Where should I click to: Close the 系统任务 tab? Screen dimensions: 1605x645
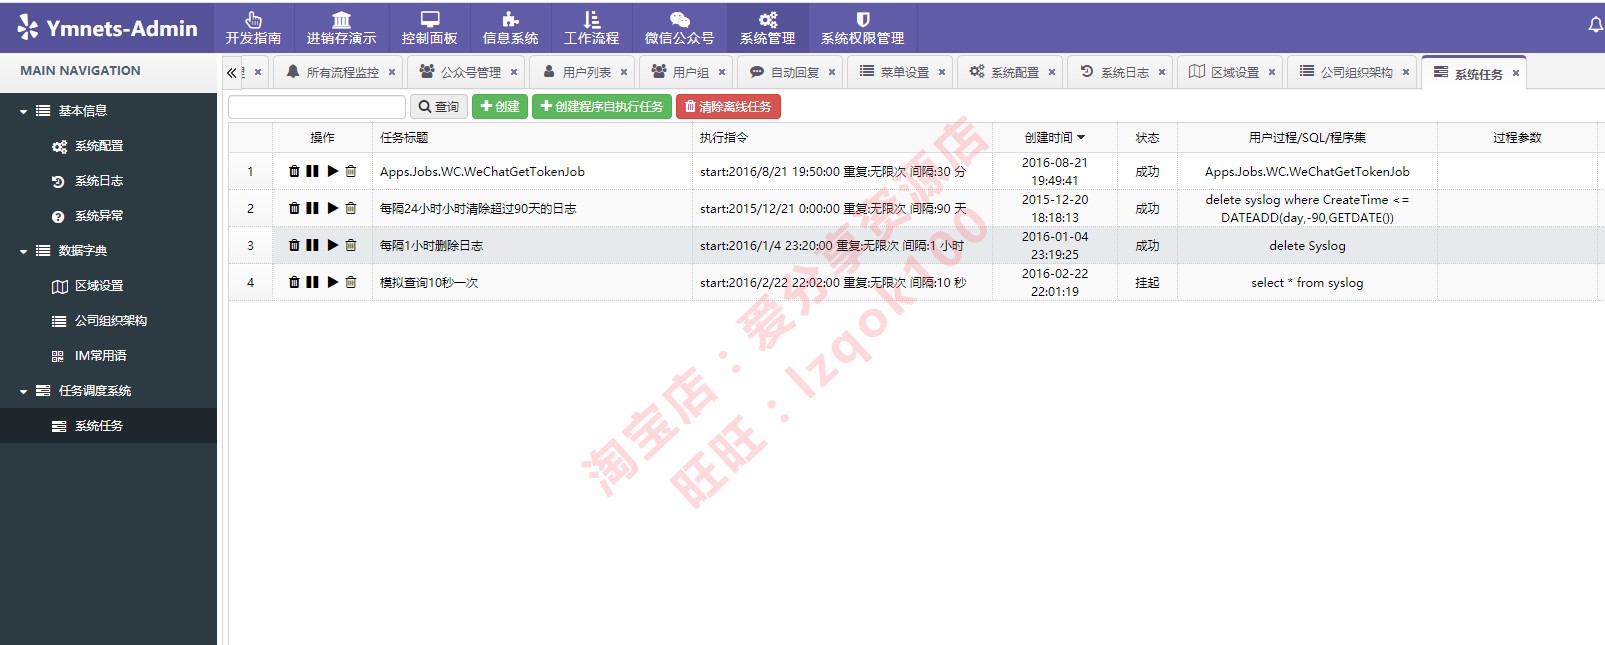pyautogui.click(x=1516, y=73)
